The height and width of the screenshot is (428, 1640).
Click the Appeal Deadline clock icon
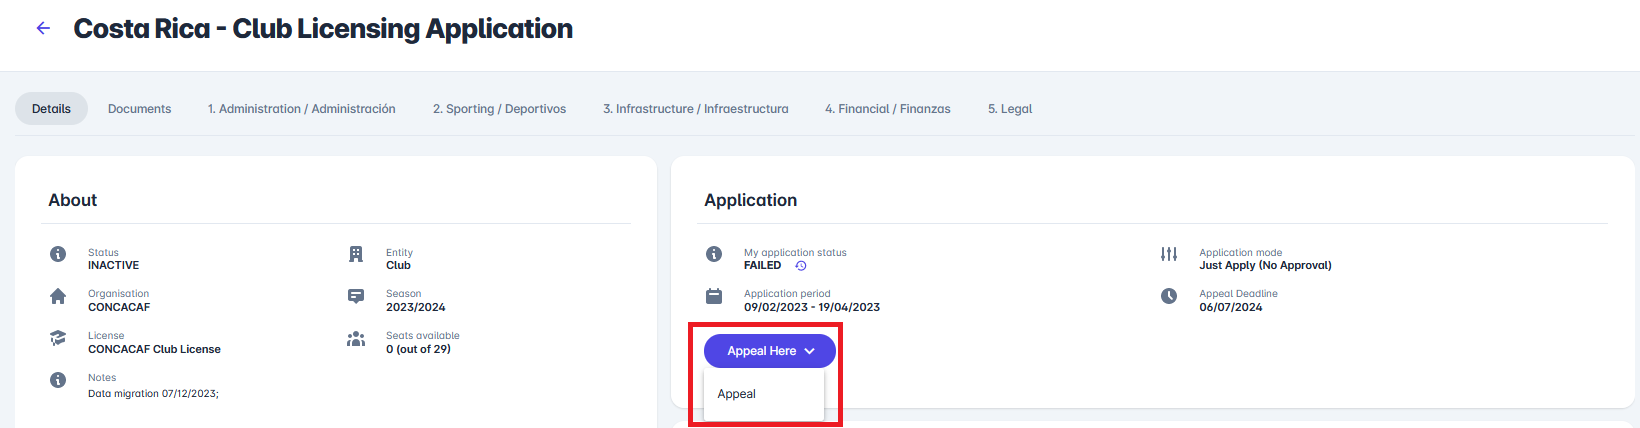pyautogui.click(x=1169, y=296)
